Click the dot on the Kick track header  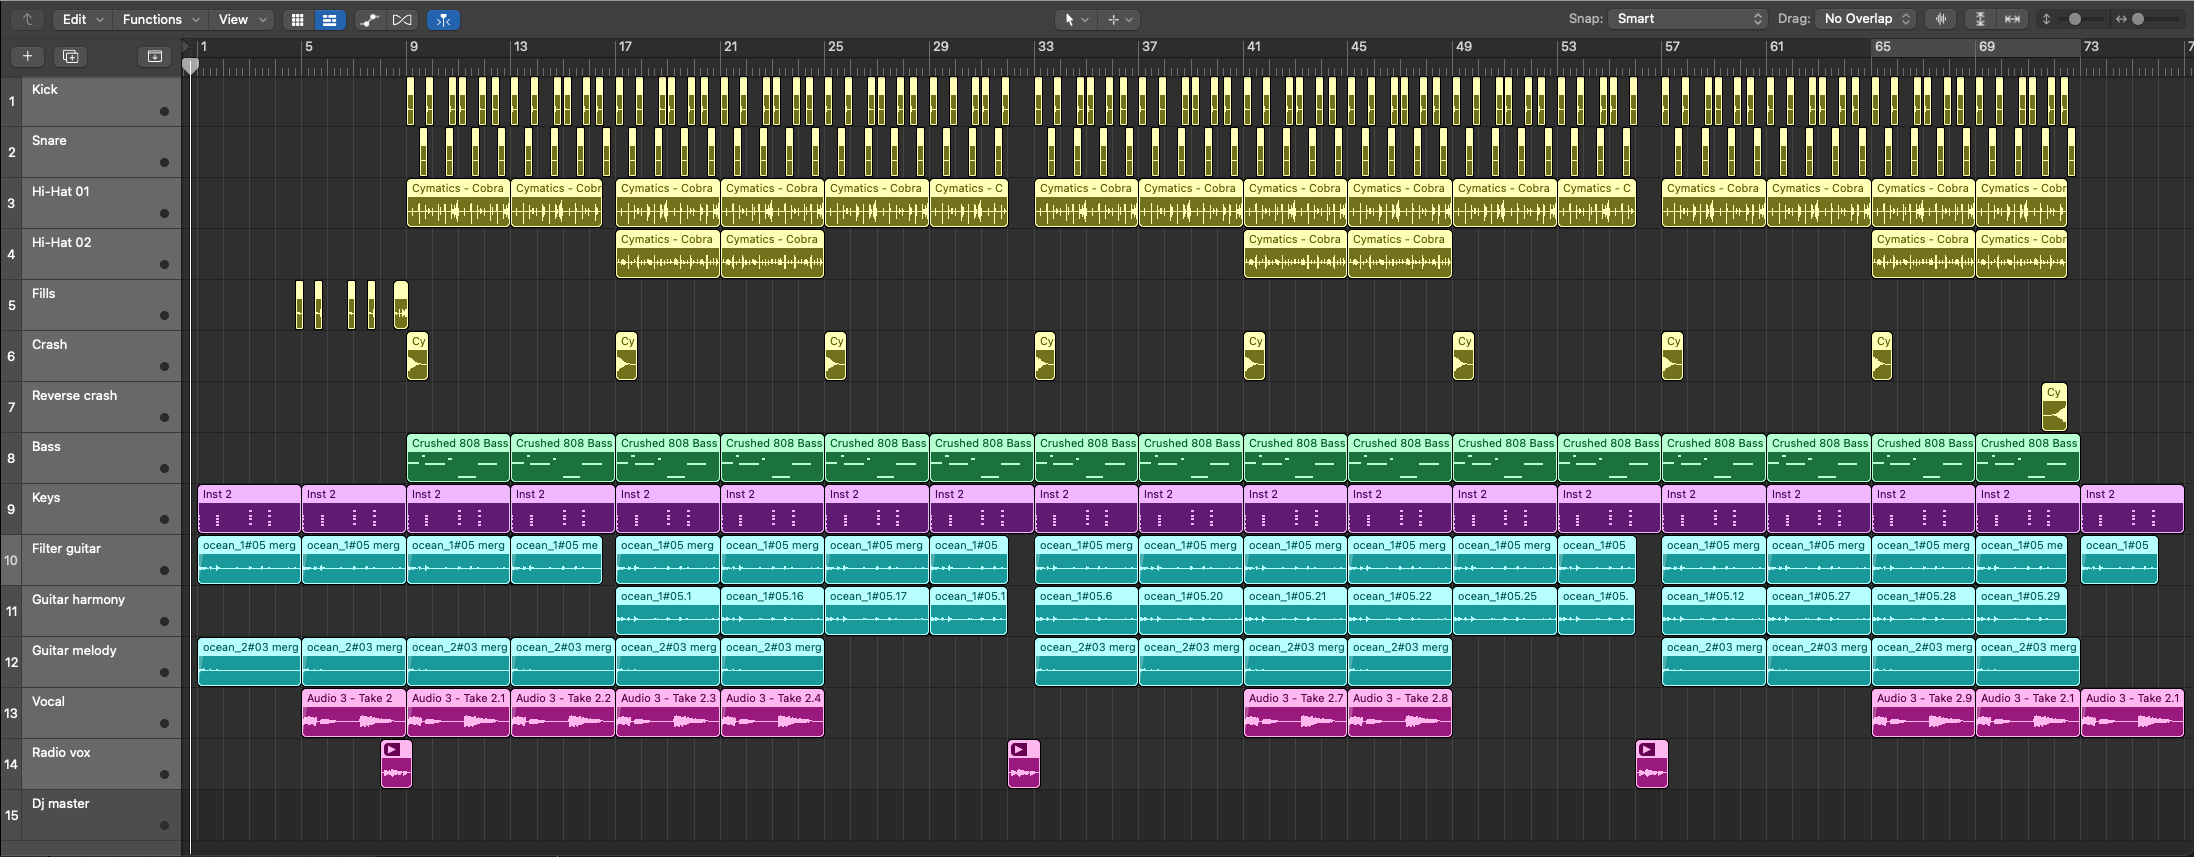(164, 111)
